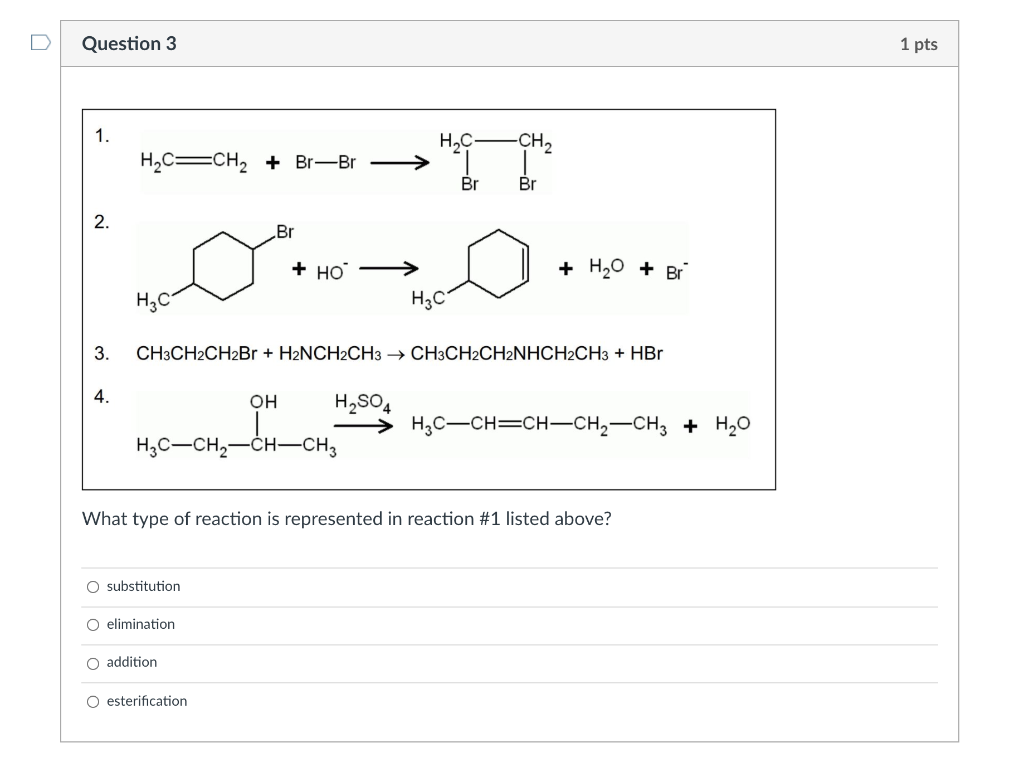Click the H2SO4 label in reaction 4
This screenshot has height=767, width=1024.
pos(362,398)
